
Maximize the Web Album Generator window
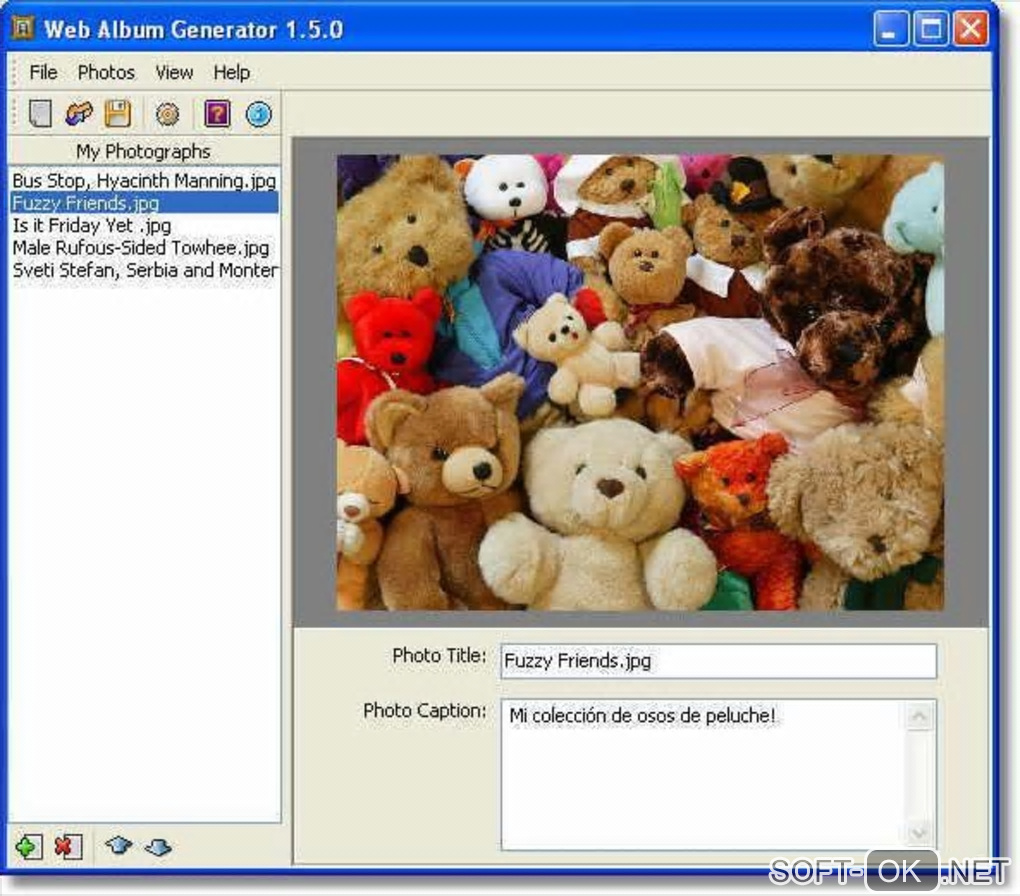930,29
